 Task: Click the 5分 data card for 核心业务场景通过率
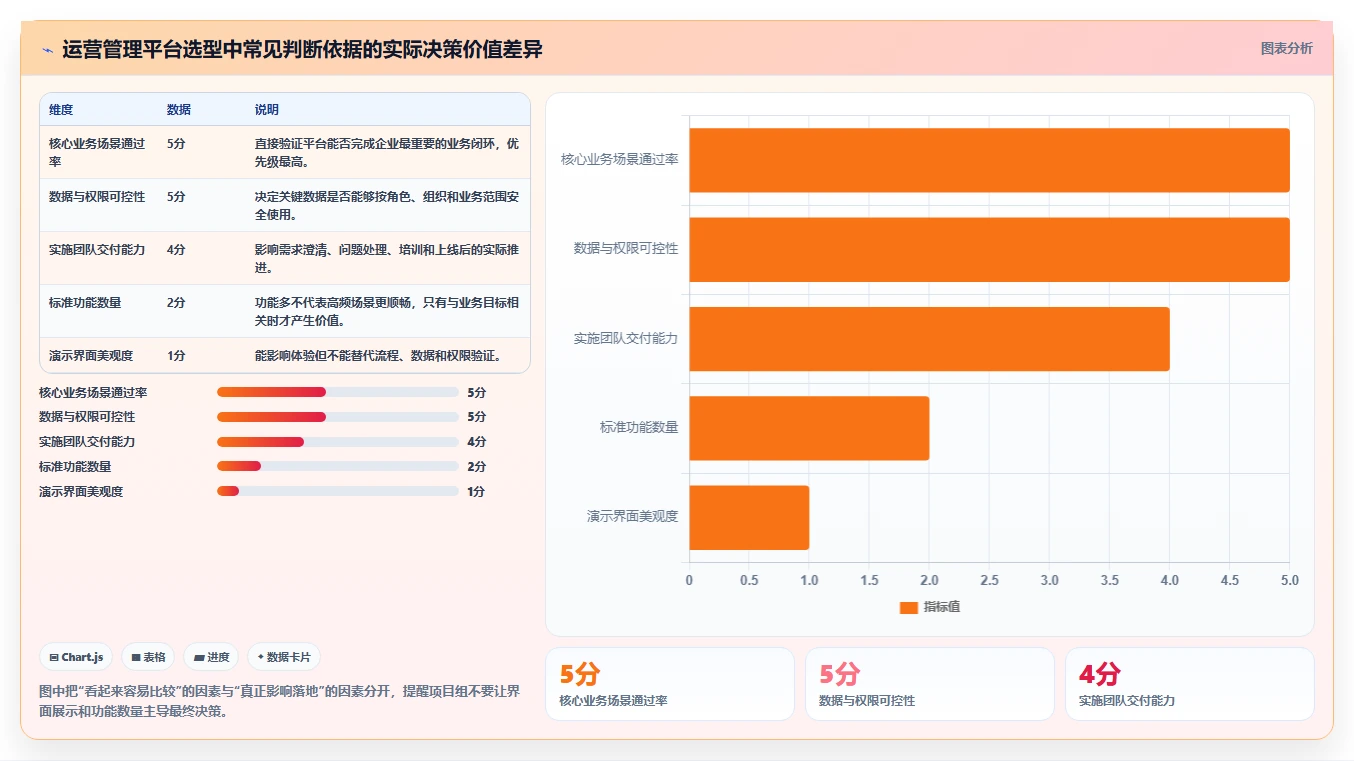point(670,684)
